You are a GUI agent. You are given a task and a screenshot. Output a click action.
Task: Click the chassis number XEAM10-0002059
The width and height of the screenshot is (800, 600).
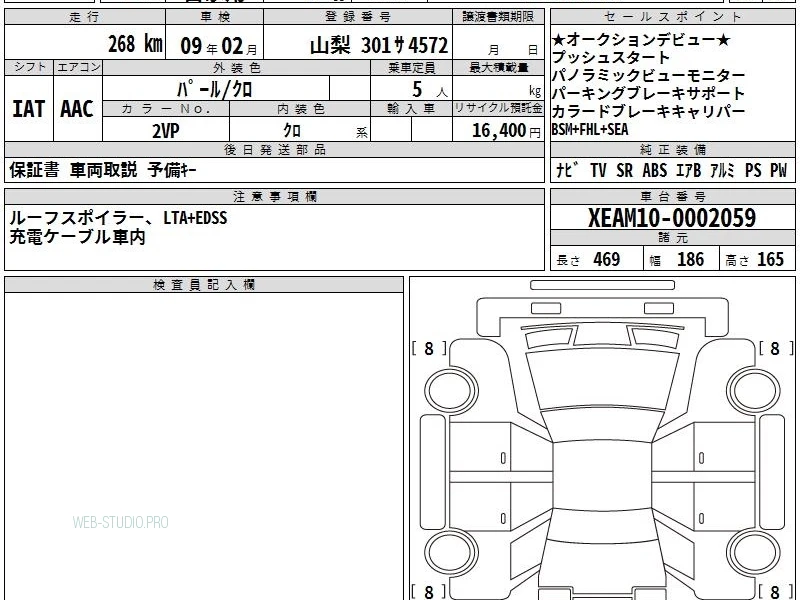tap(672, 218)
